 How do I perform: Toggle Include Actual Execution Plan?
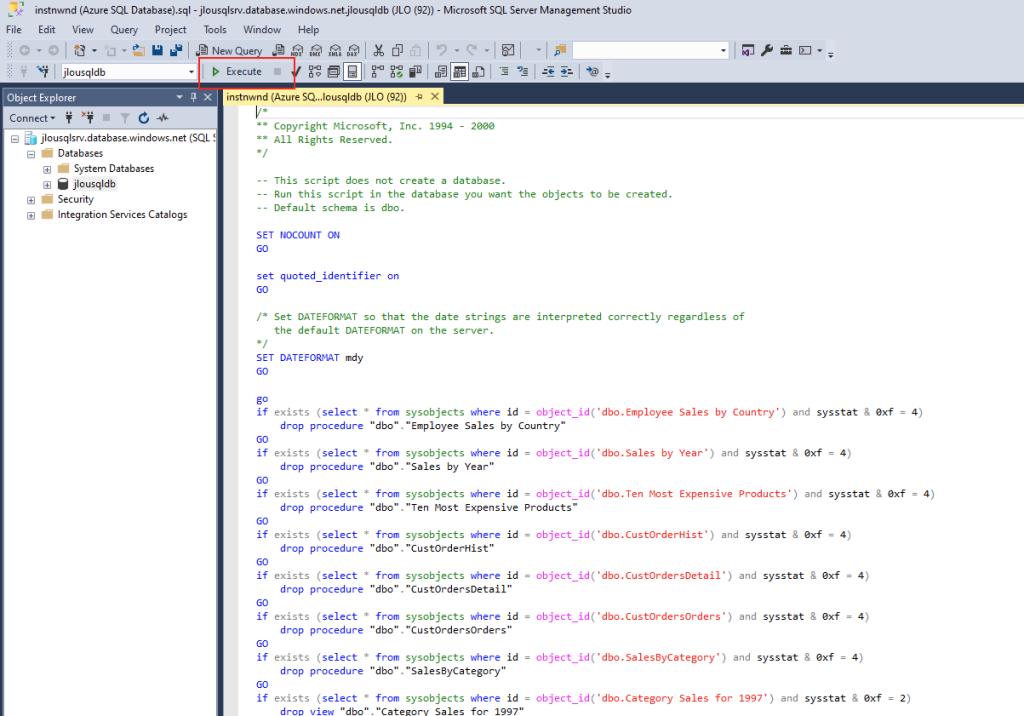[x=377, y=72]
